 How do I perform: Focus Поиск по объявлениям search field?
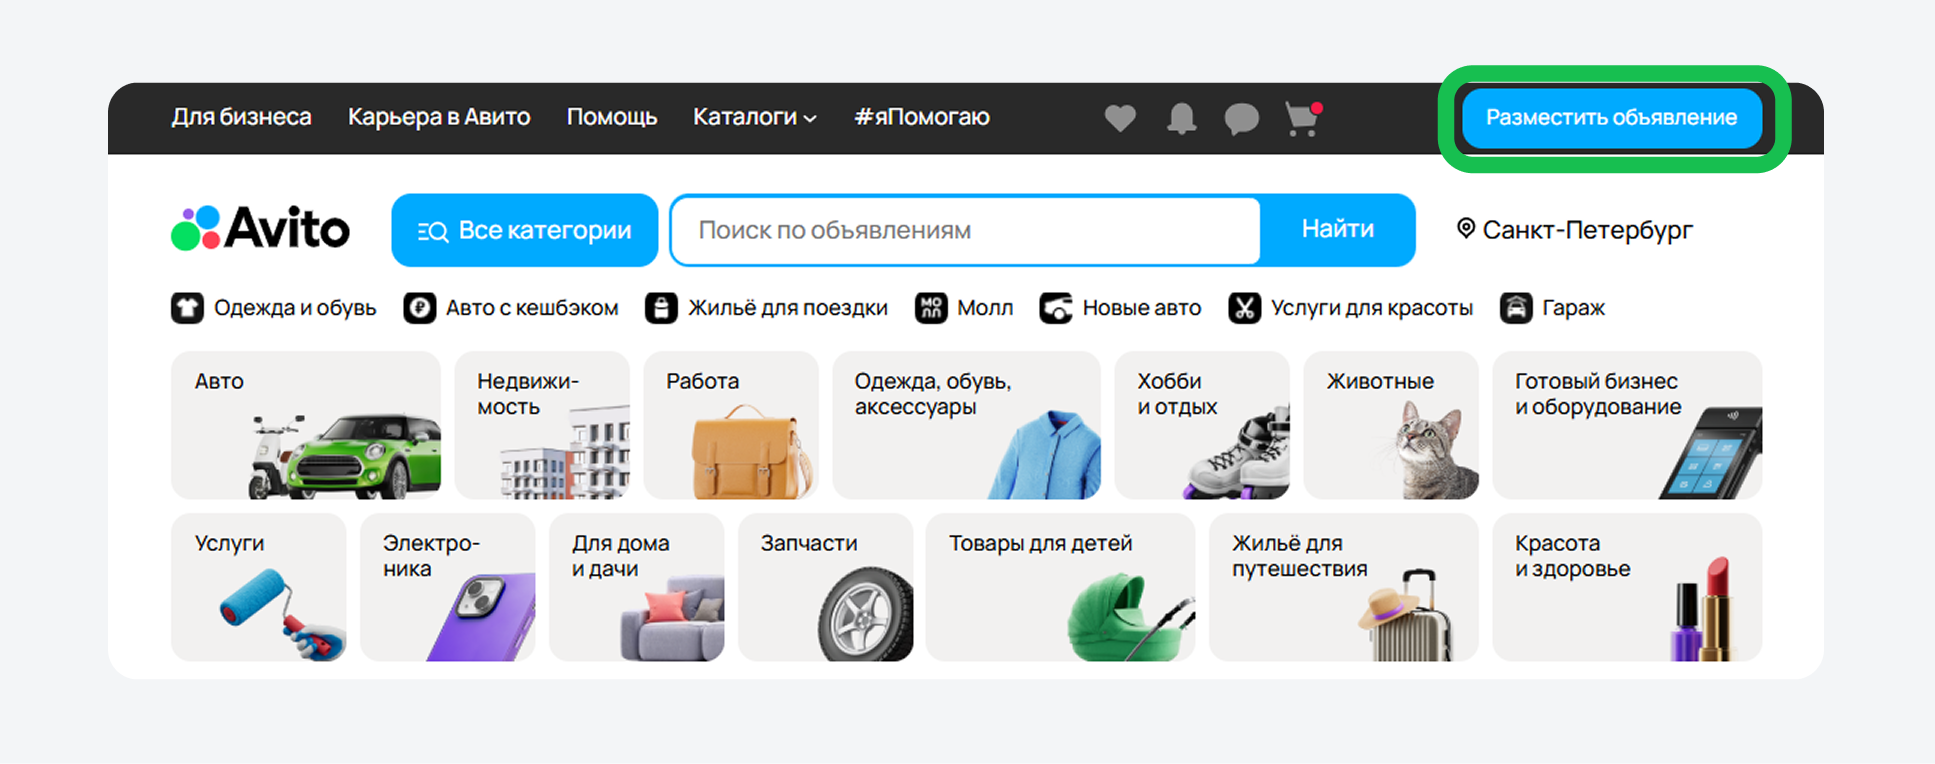point(966,230)
